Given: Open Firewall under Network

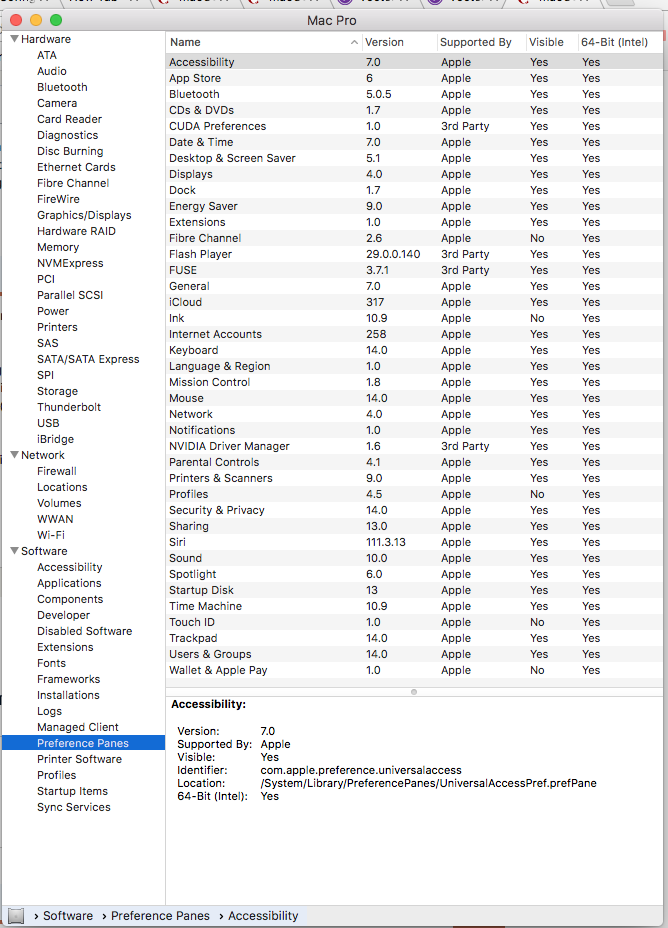Looking at the screenshot, I should pos(57,471).
